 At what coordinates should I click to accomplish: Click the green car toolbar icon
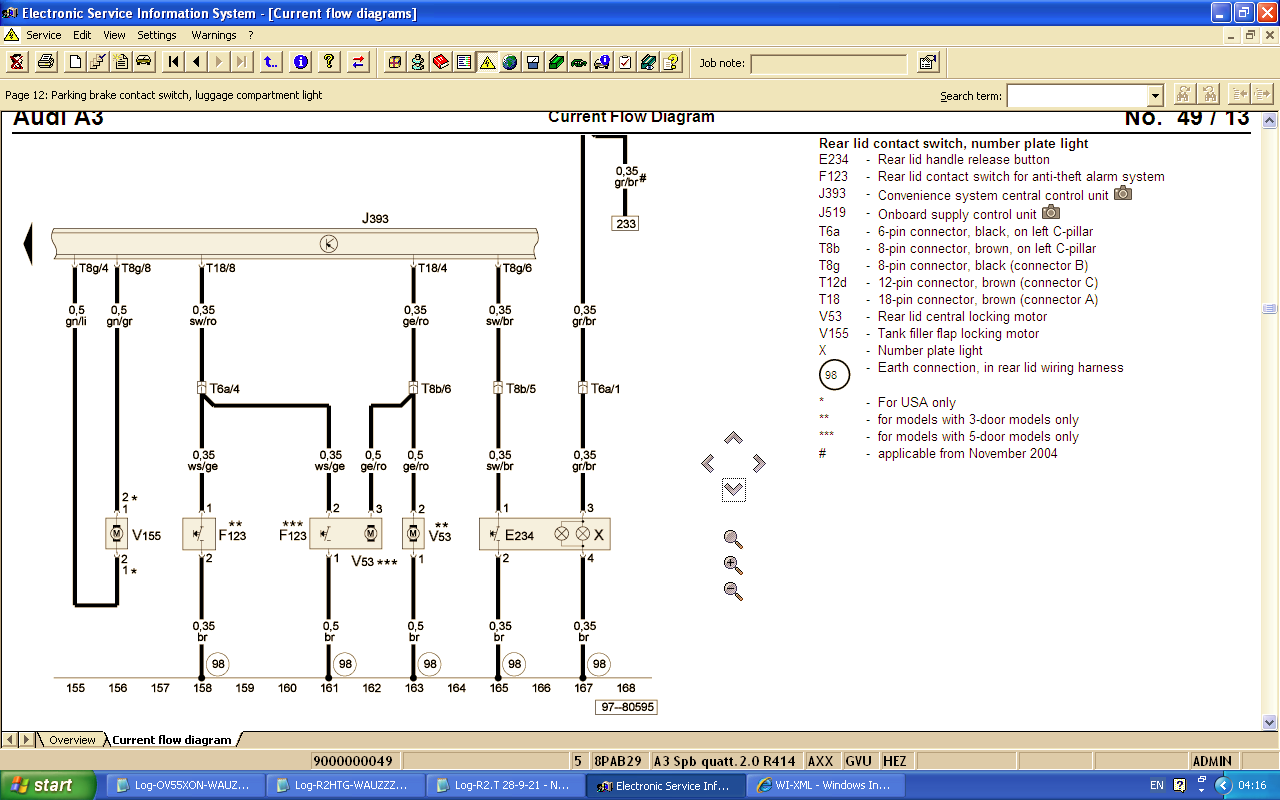coord(579,62)
